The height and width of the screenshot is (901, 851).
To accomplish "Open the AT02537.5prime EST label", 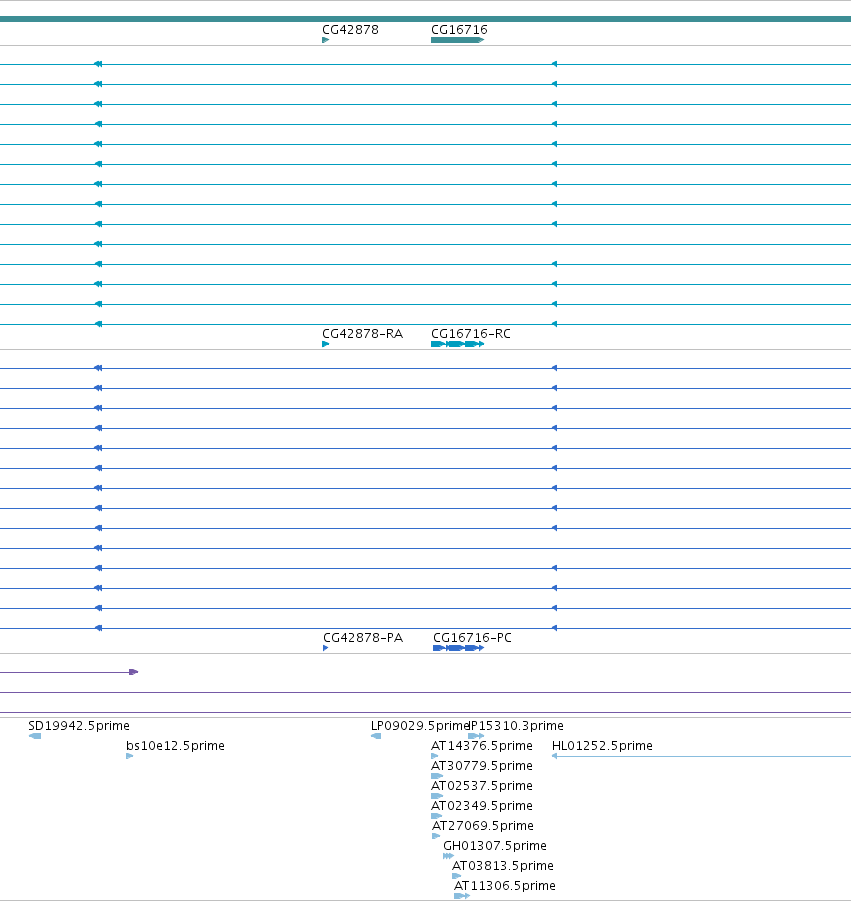I will pos(482,786).
